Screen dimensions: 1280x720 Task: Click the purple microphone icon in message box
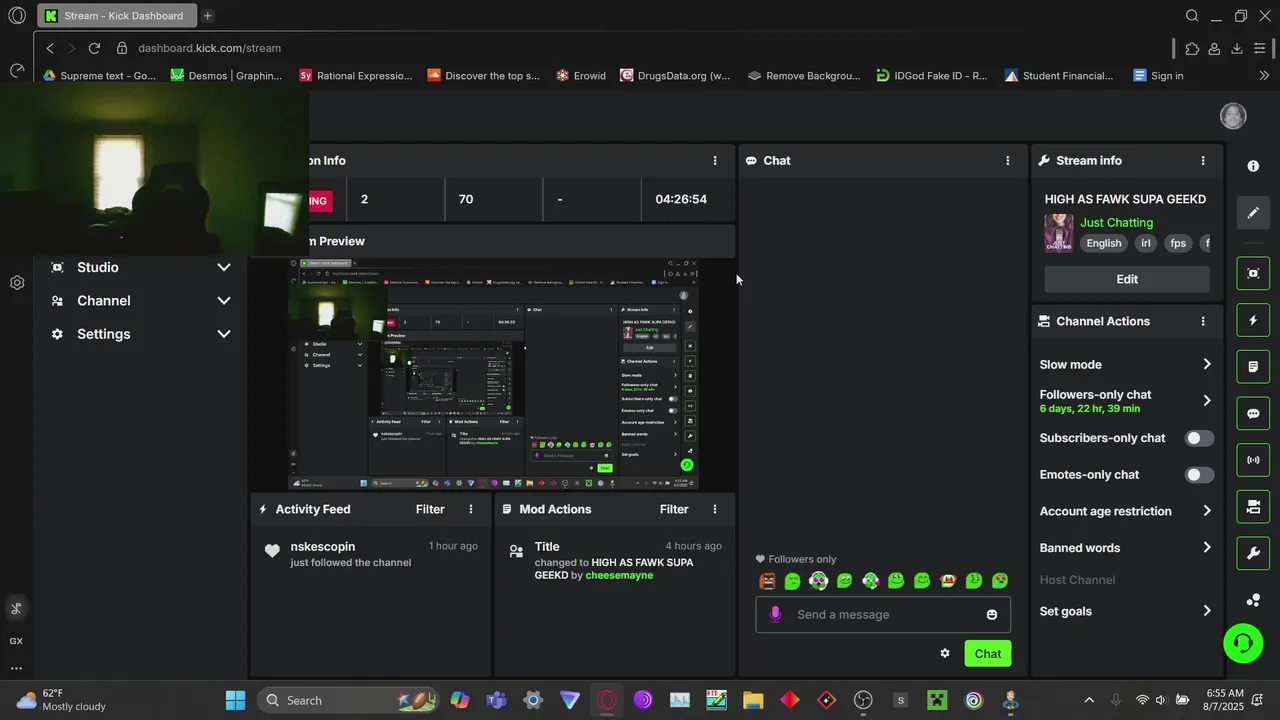[x=775, y=614]
